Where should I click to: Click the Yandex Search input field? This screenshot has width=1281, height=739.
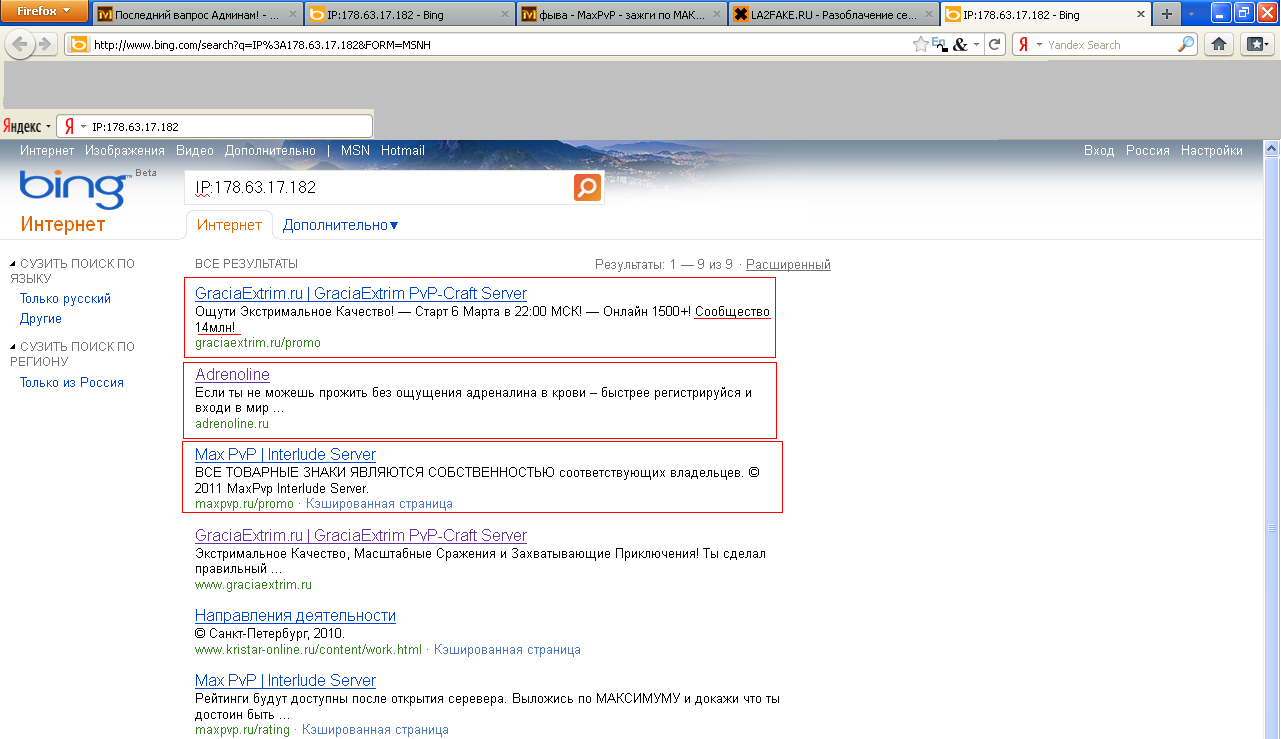1110,45
